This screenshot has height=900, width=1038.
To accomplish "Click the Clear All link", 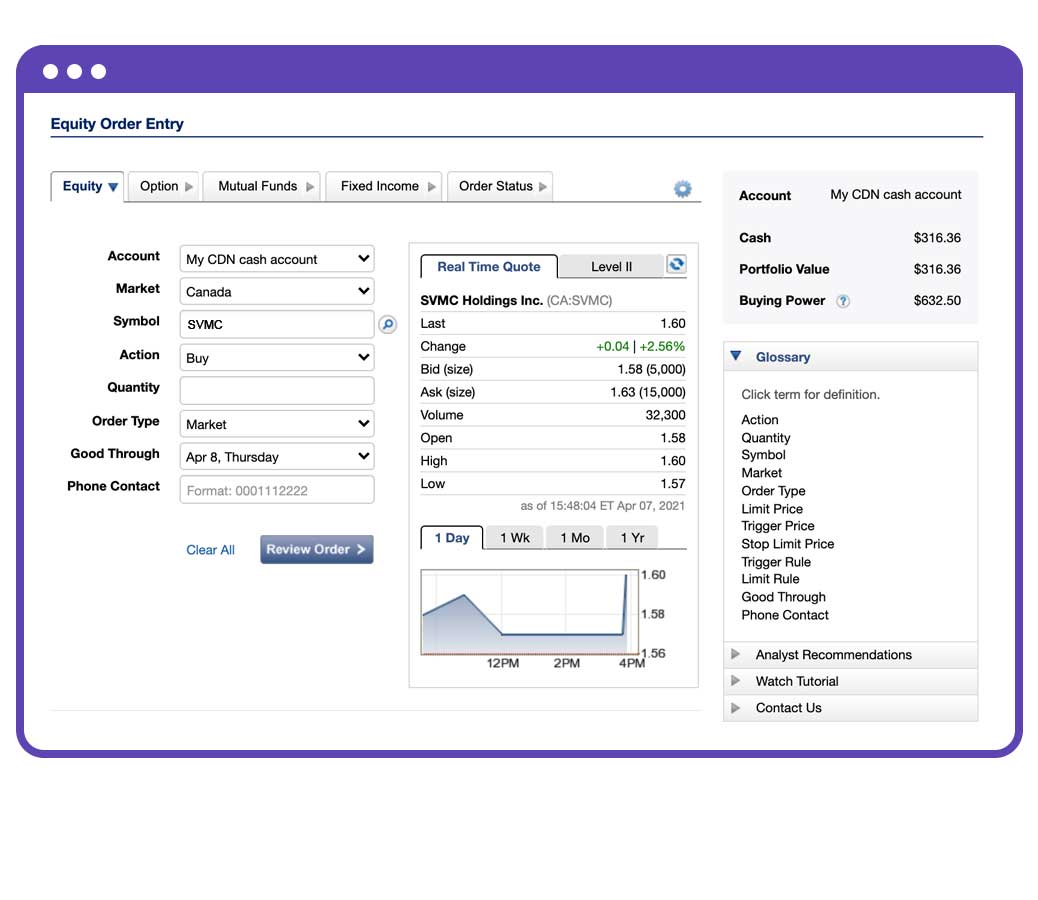I will coord(210,549).
